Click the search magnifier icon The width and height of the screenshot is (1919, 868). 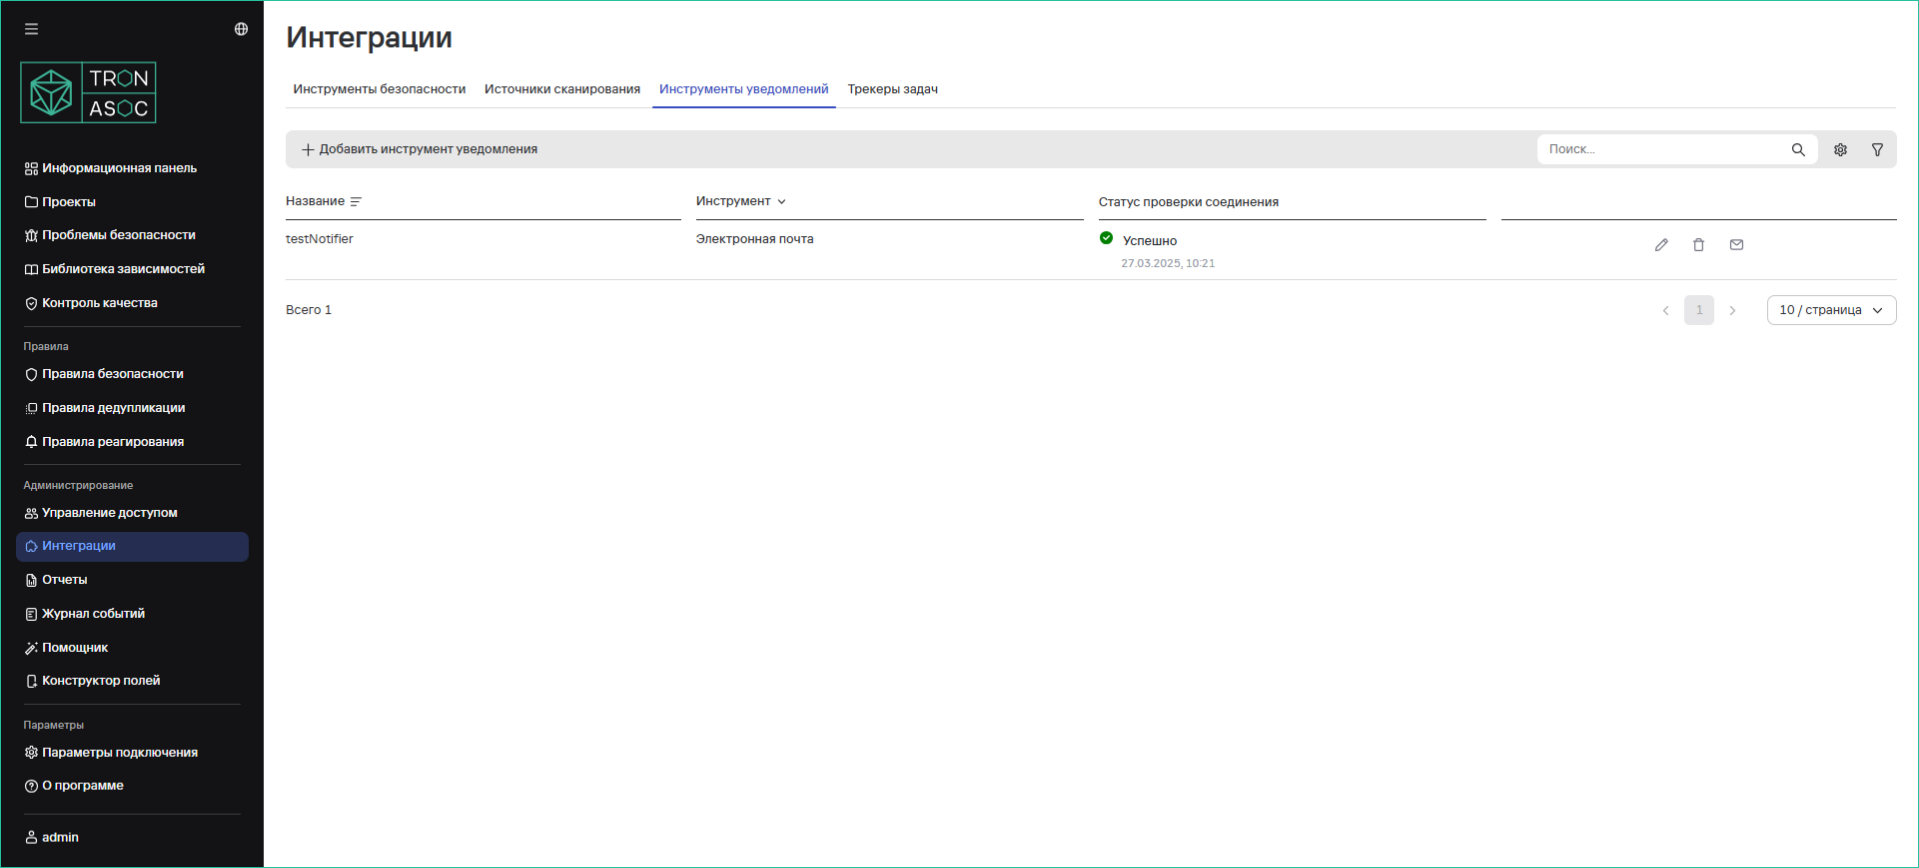tap(1798, 150)
